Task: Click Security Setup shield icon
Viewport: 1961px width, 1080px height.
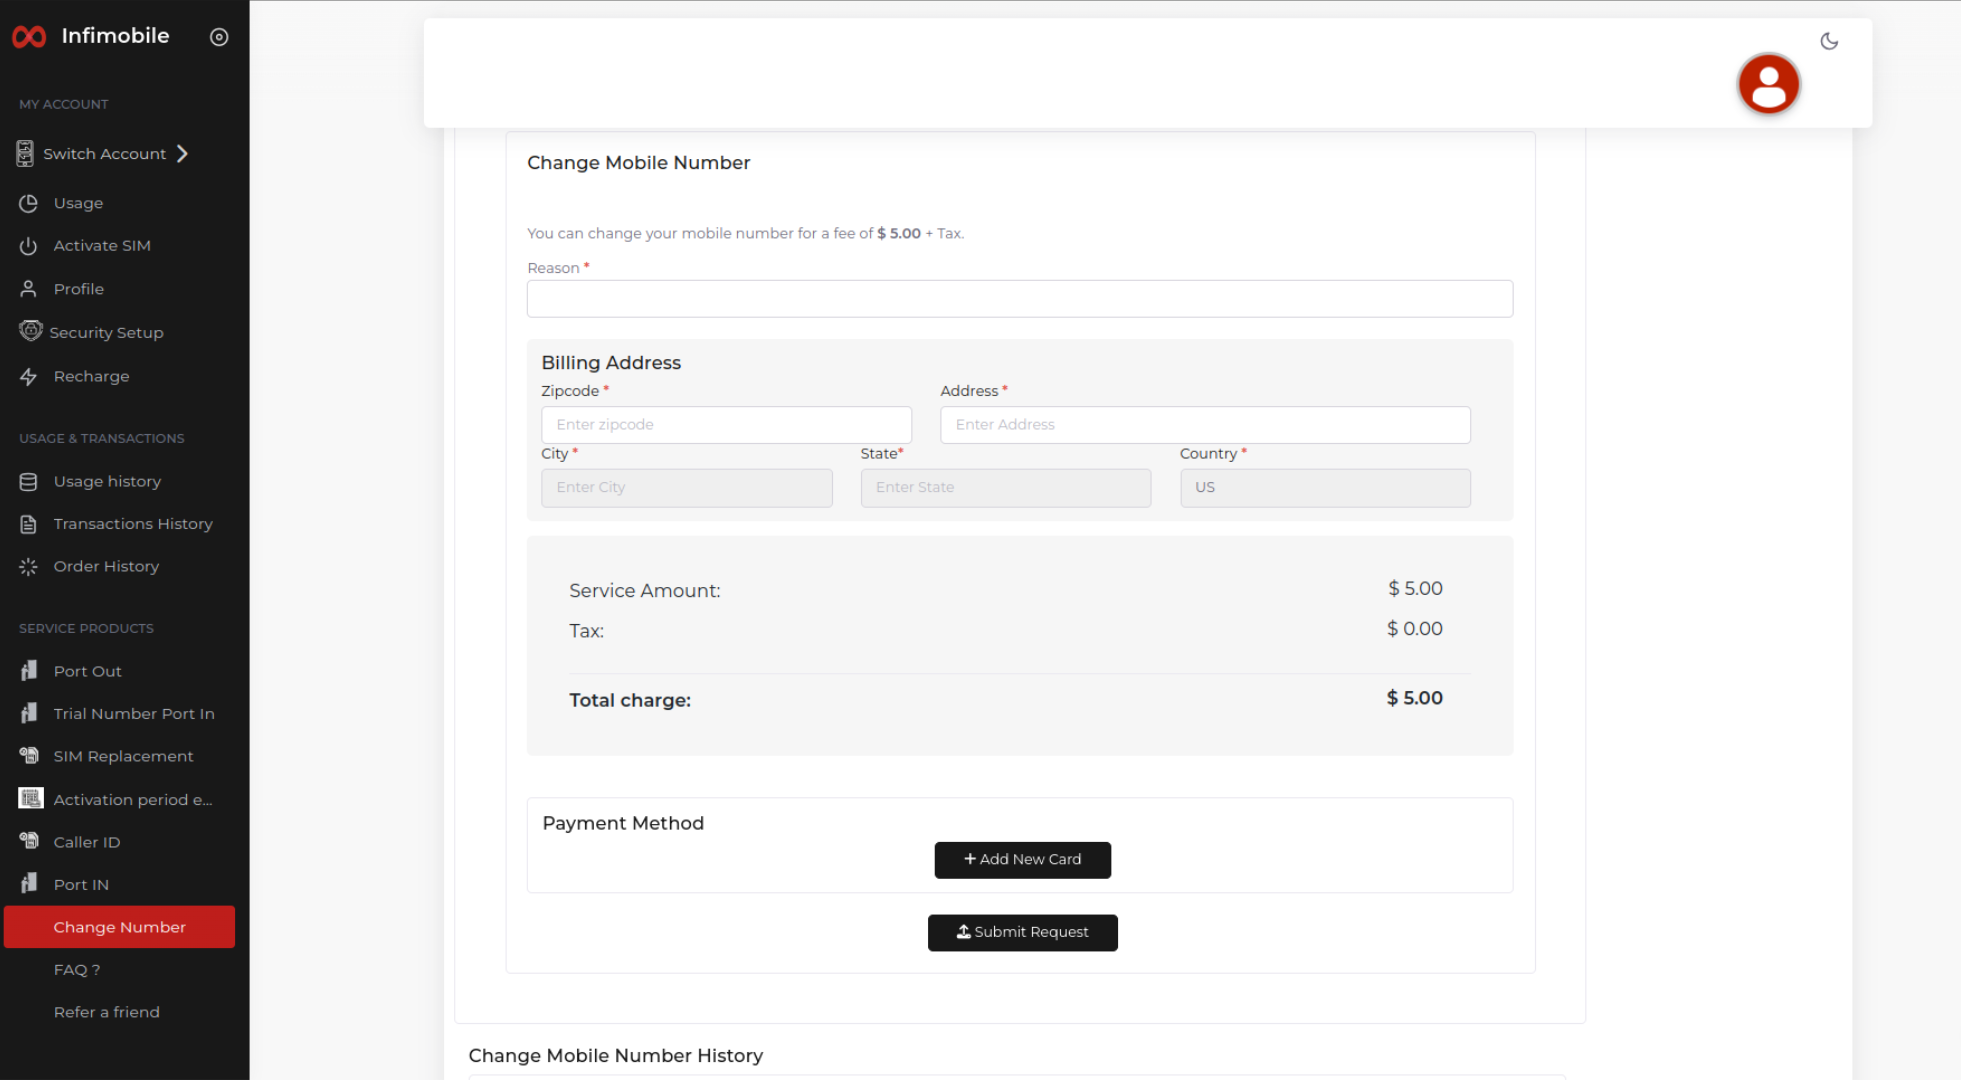Action: [30, 331]
